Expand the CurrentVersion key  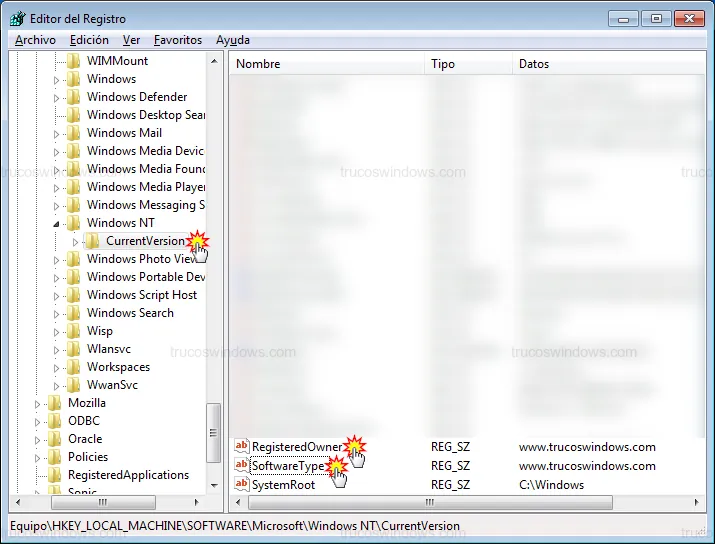(x=75, y=241)
